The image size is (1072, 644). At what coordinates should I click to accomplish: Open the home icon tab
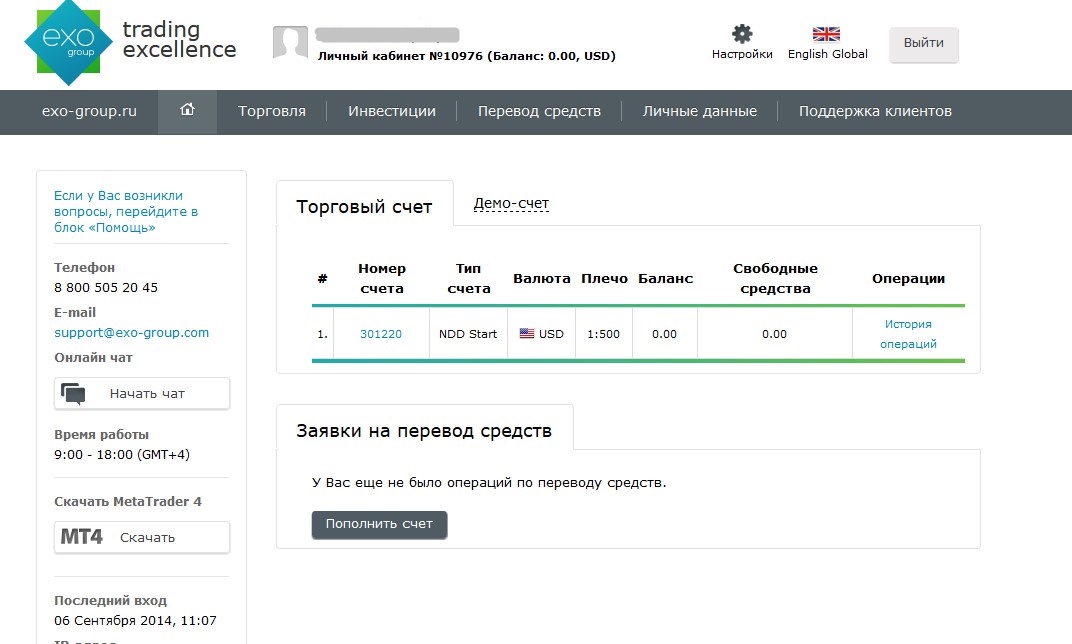click(x=187, y=110)
